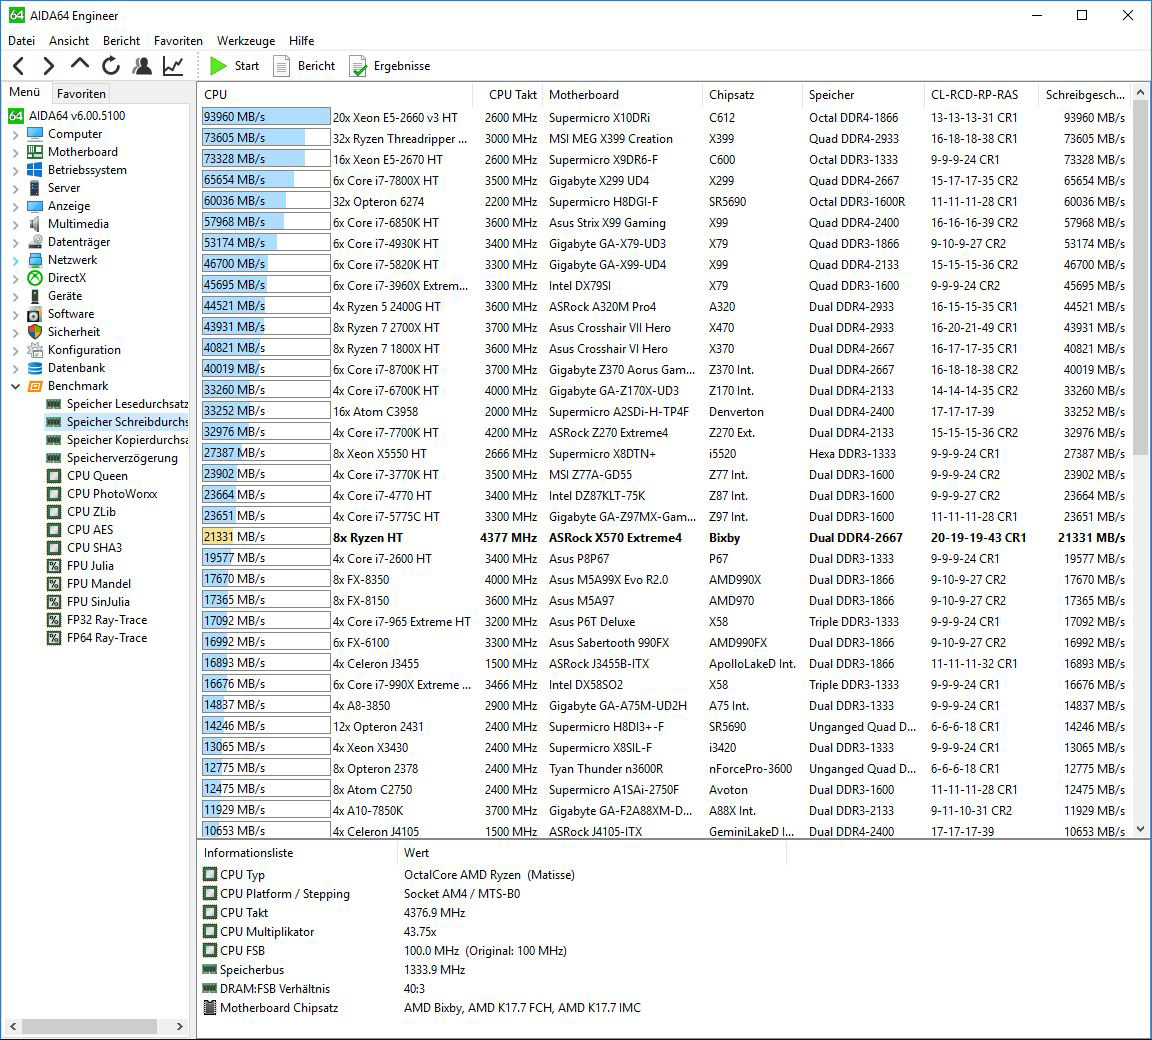
Task: Select the FPU Julia benchmark icon
Action: tap(54, 566)
